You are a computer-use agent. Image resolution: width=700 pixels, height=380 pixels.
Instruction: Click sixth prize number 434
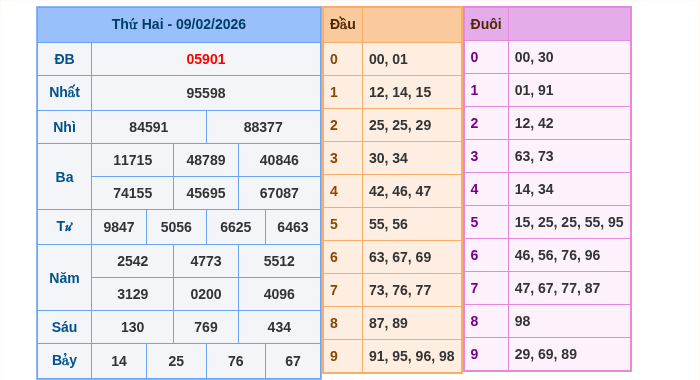(x=279, y=327)
